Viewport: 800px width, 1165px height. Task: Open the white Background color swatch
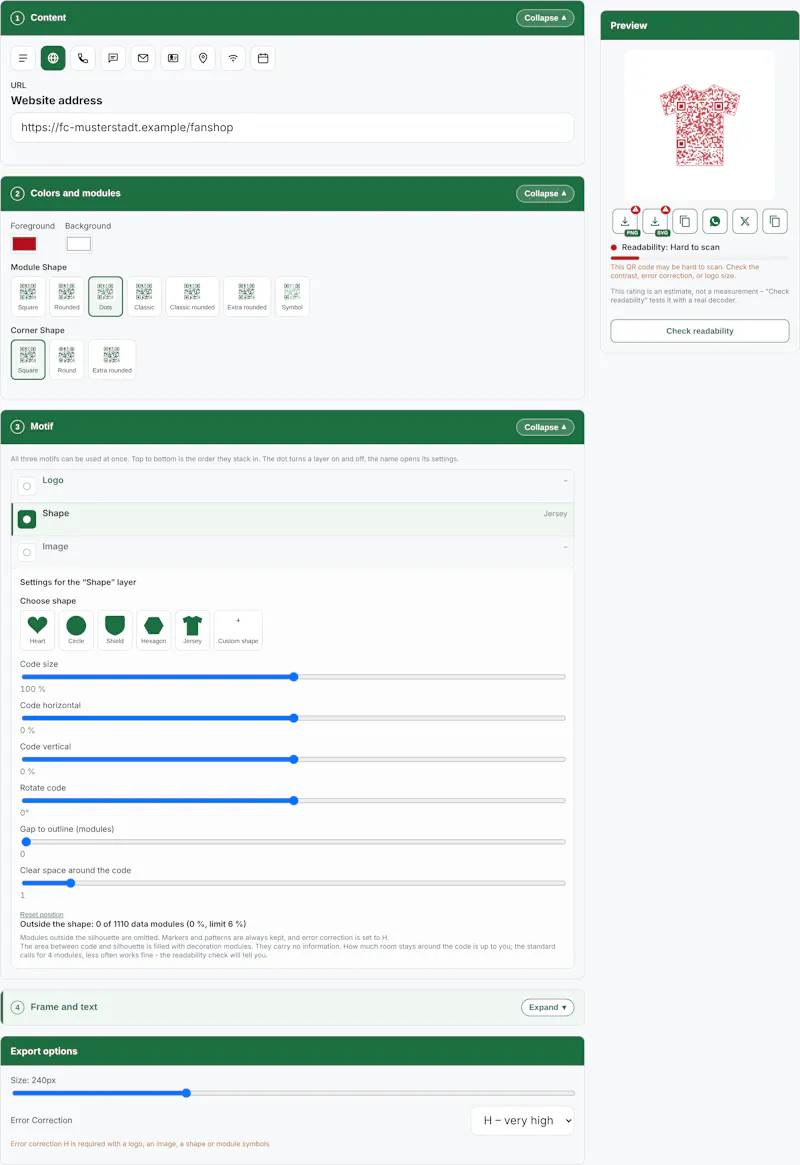click(x=79, y=244)
